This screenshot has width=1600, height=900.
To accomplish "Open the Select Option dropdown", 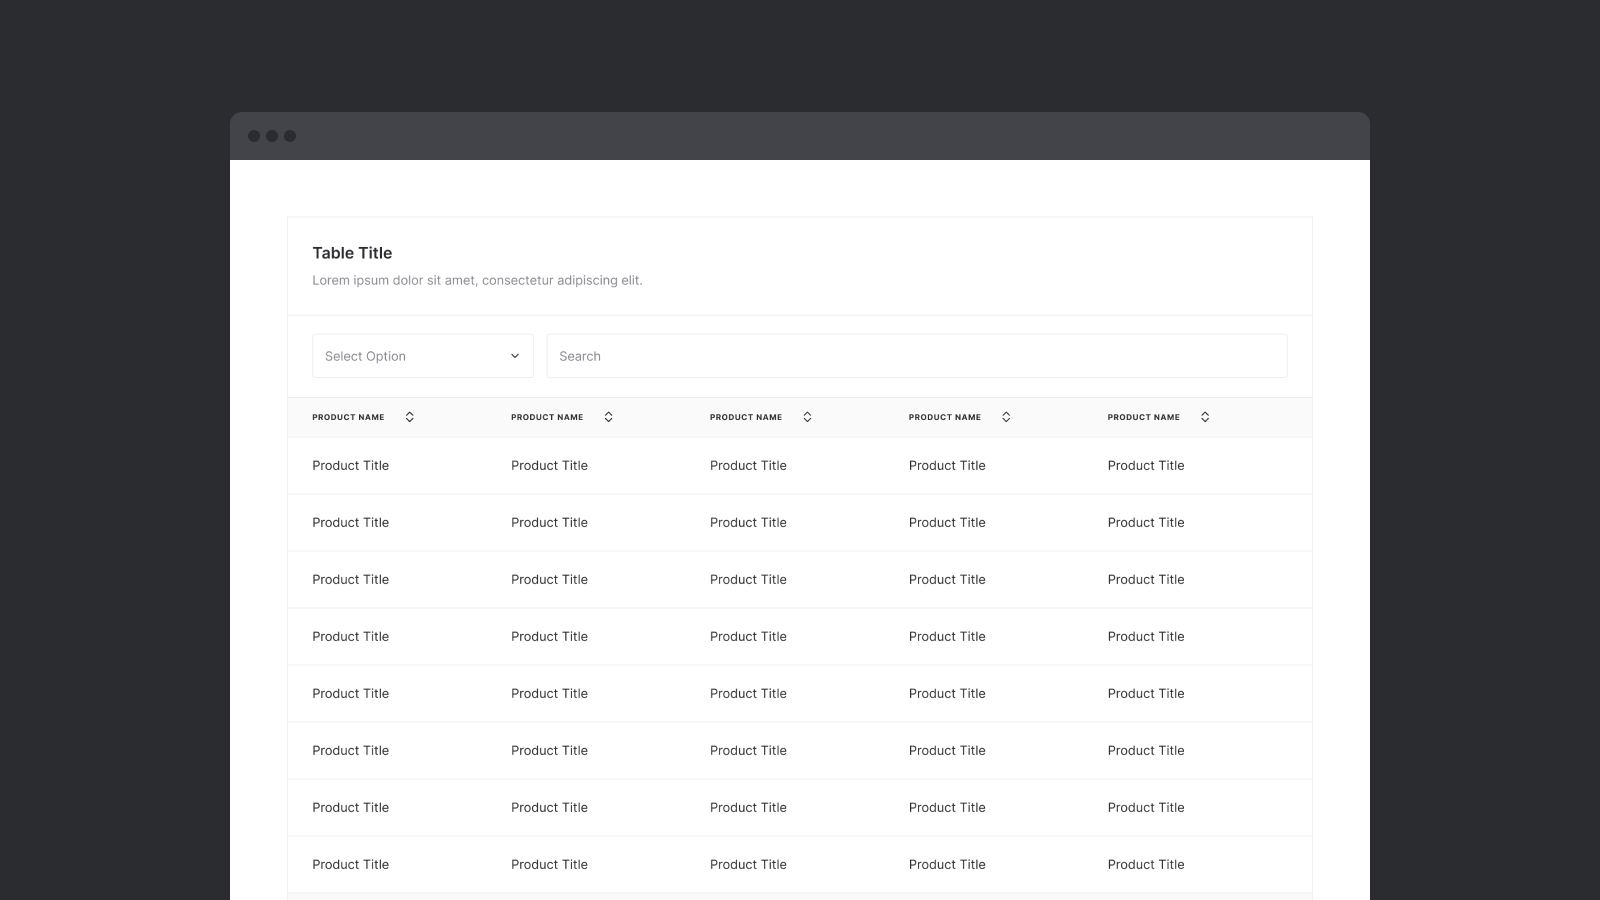I will coord(422,356).
